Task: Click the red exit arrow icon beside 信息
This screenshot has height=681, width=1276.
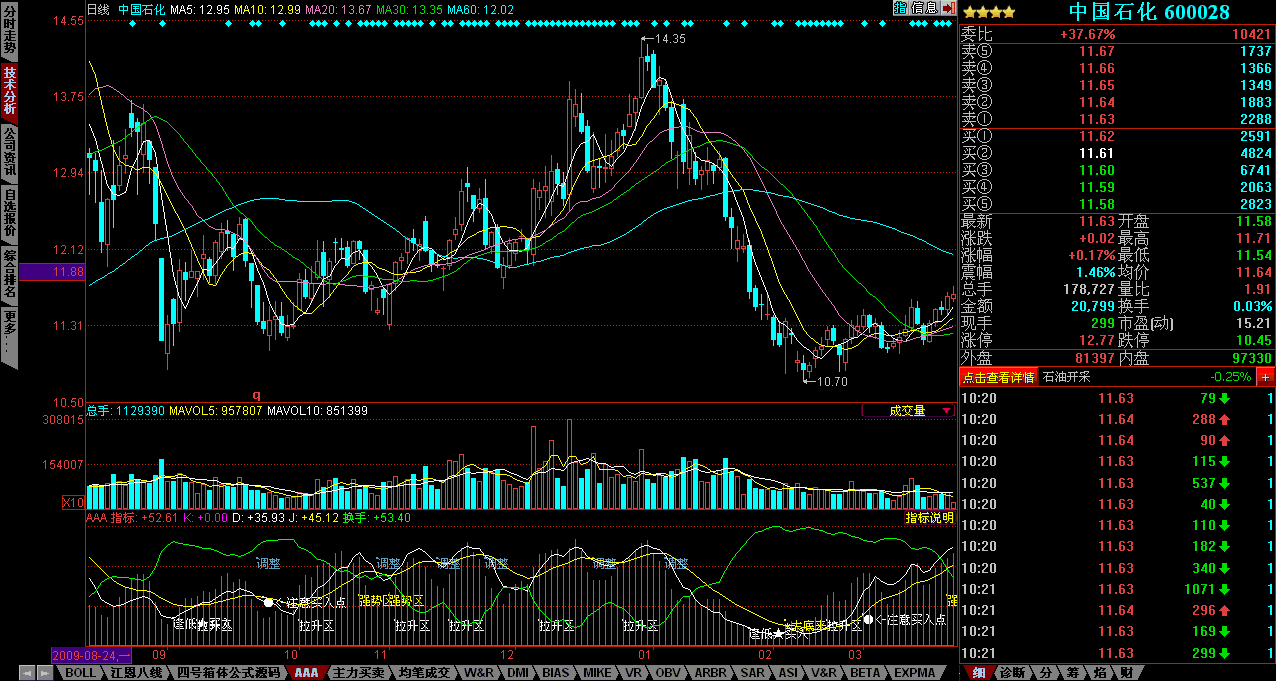Action: (x=948, y=8)
